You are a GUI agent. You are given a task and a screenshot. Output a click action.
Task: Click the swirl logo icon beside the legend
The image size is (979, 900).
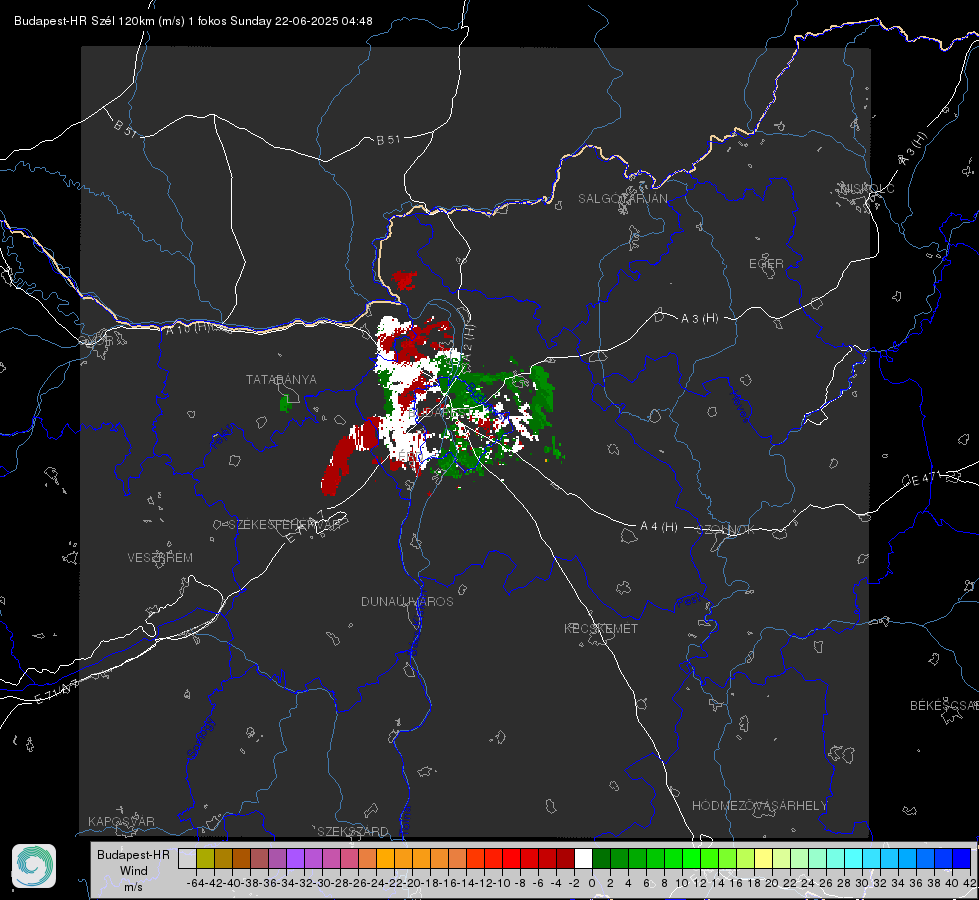pos(34,866)
